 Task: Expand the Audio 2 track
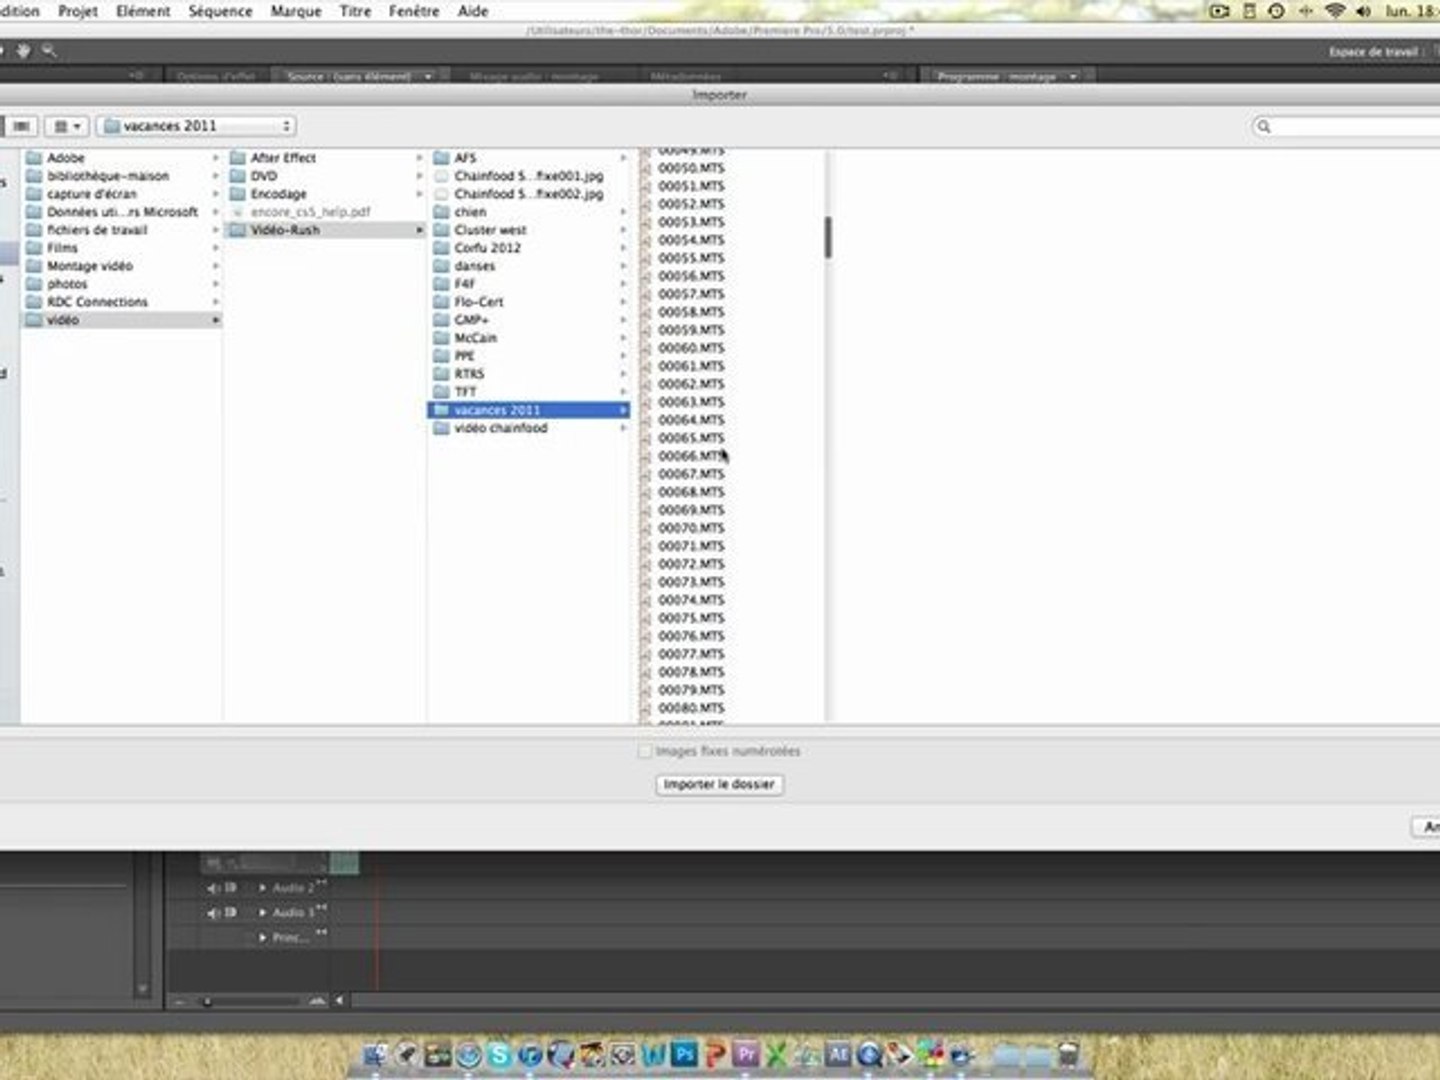(262, 888)
